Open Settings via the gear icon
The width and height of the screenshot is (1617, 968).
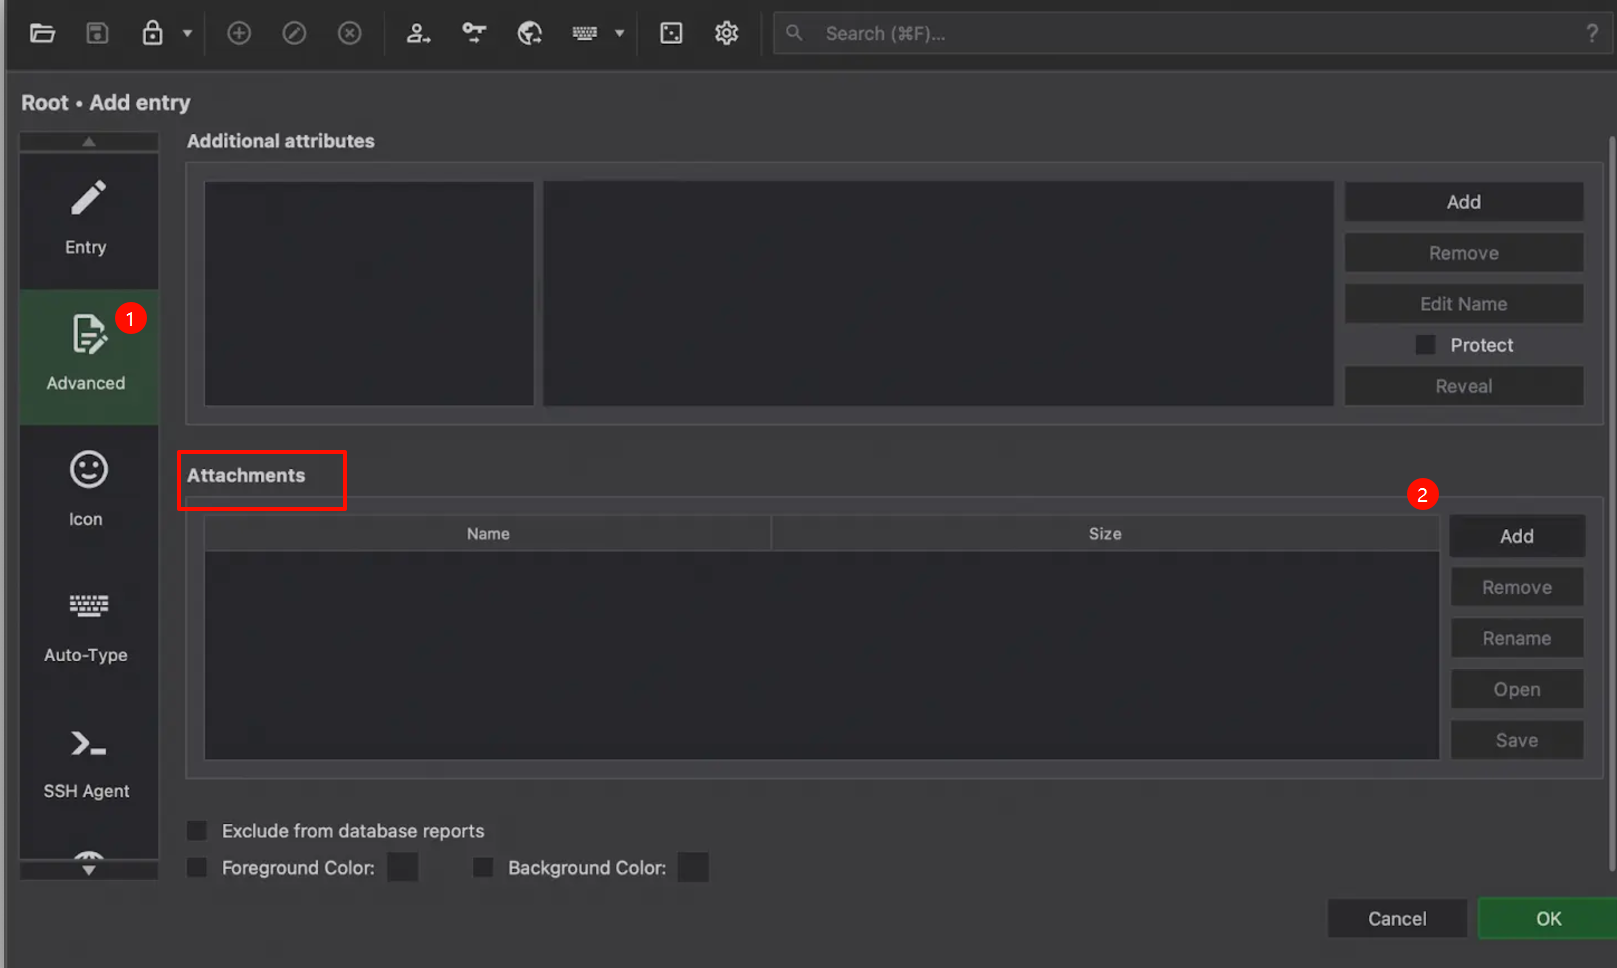[x=727, y=33]
